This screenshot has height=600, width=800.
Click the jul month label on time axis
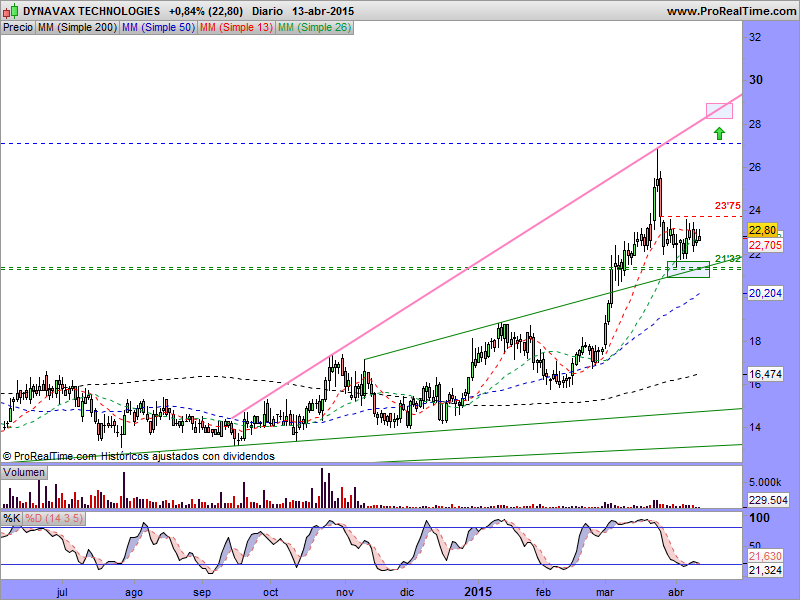coord(62,592)
